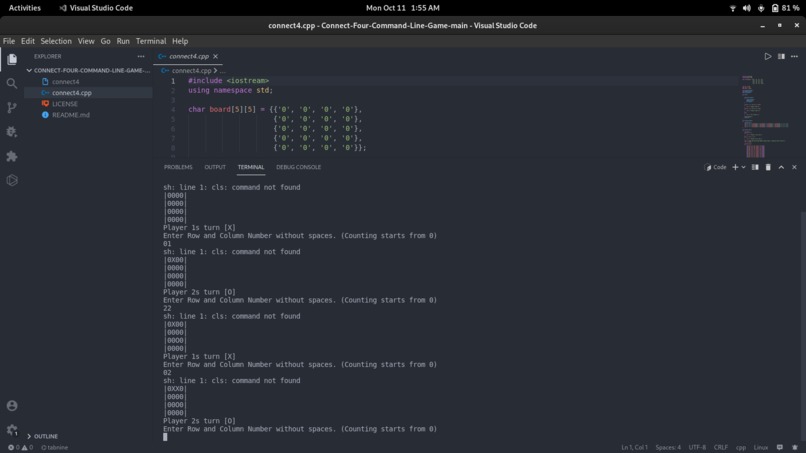Click the terminal input cursor line
806x453 pixels.
tap(165, 437)
